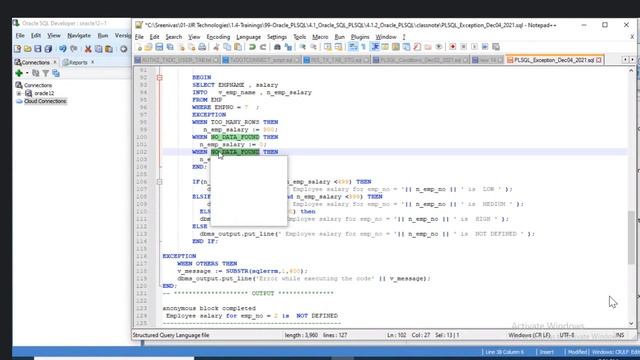Screen dimensions: 640x360
Task: Toggle Word Wrap in Notepad++ toolbar
Action: (353, 47)
